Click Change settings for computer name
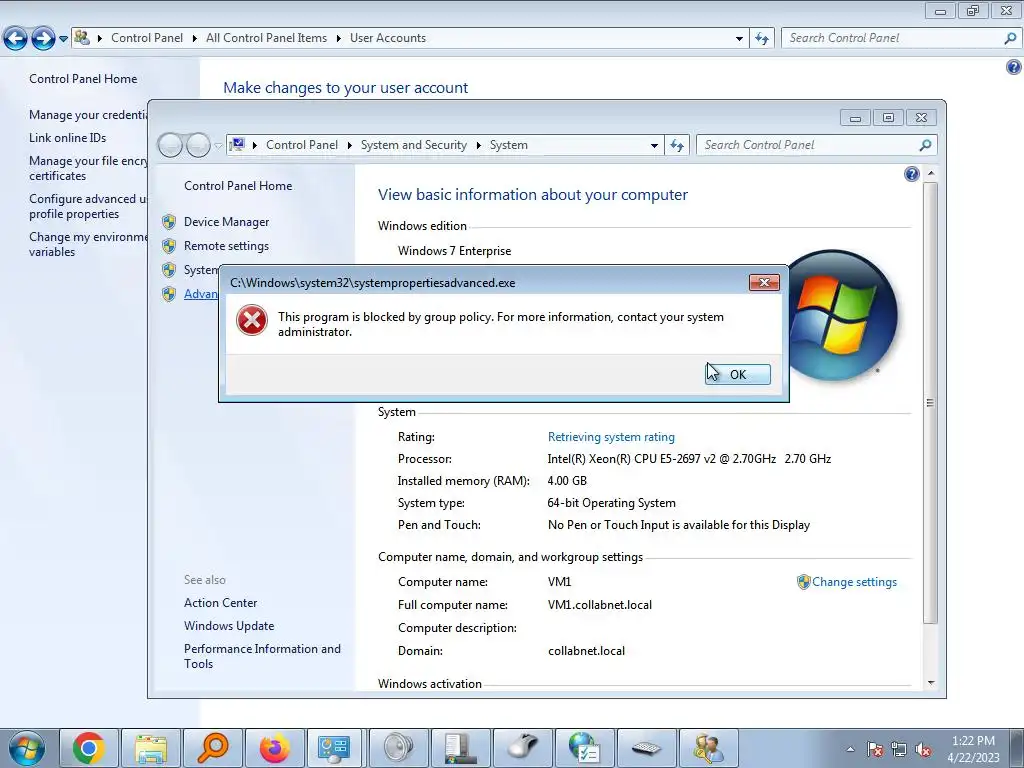The height and width of the screenshot is (768, 1024). pos(854,582)
